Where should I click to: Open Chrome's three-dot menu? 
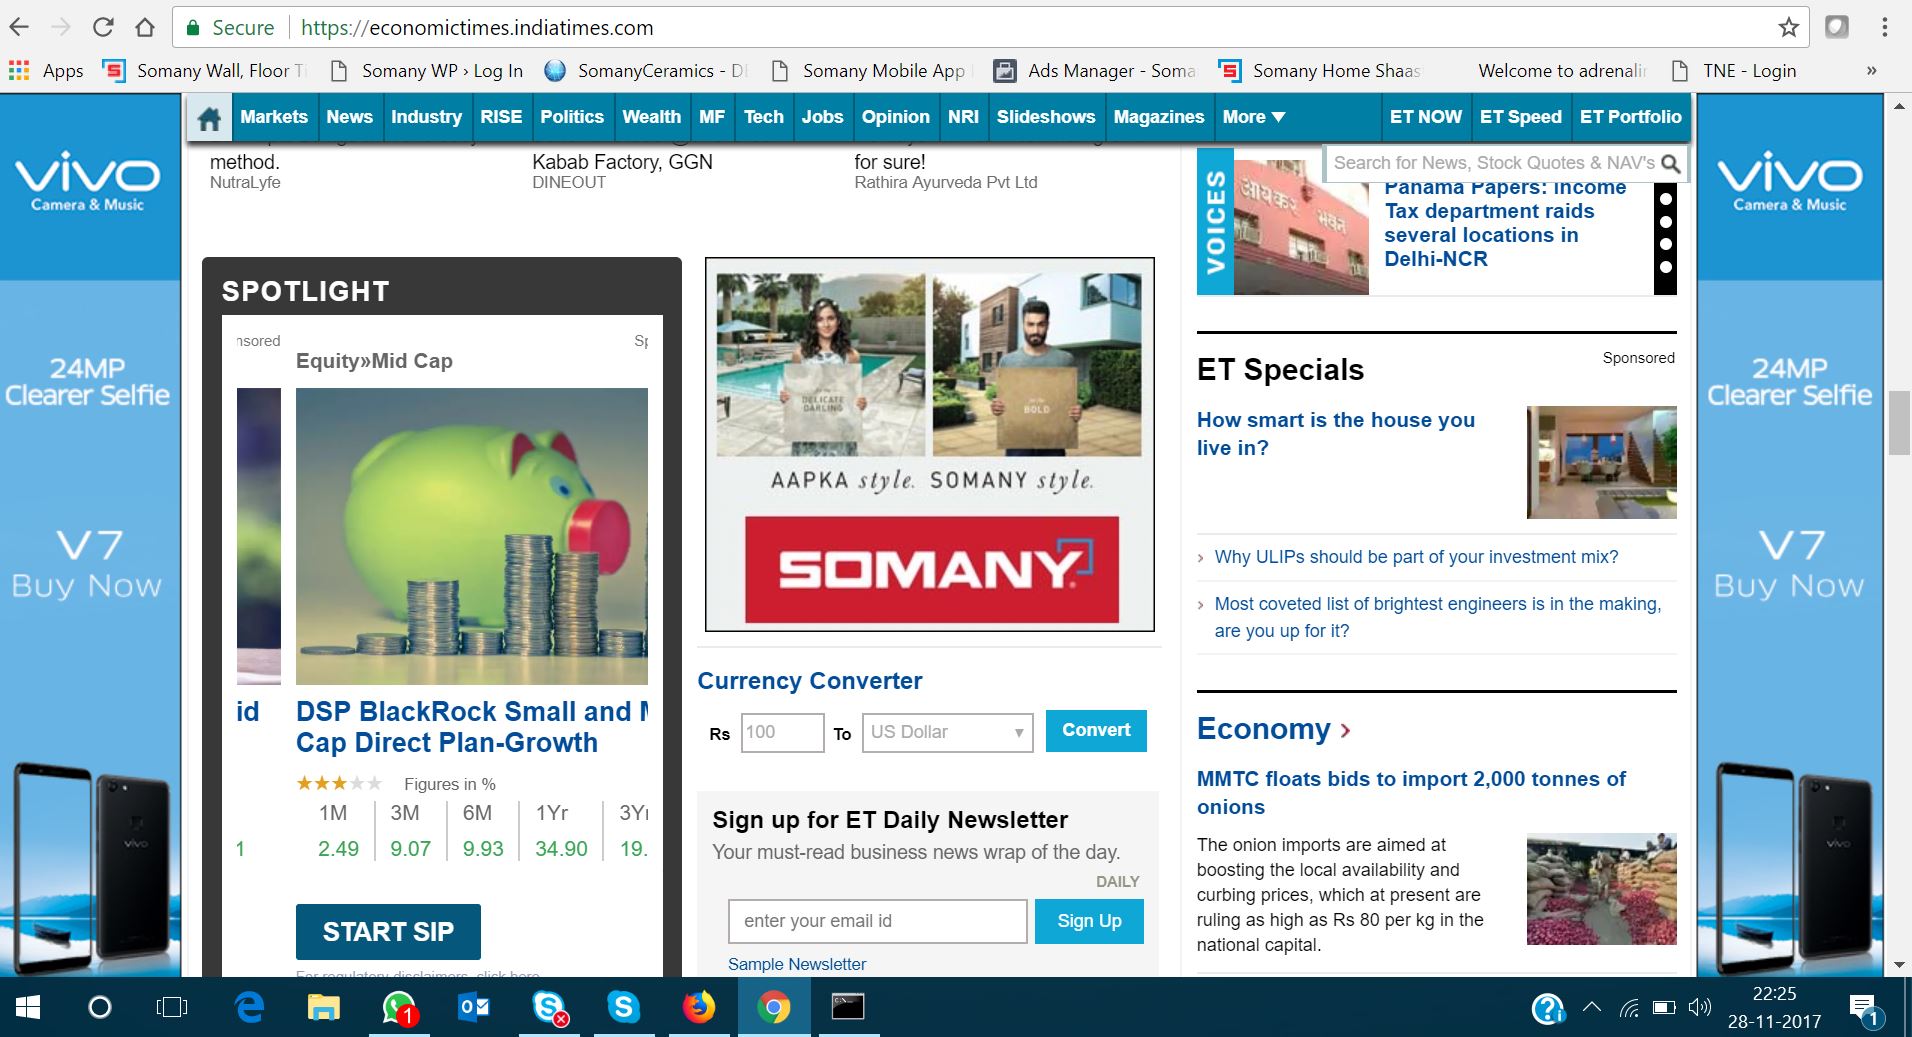[1885, 27]
